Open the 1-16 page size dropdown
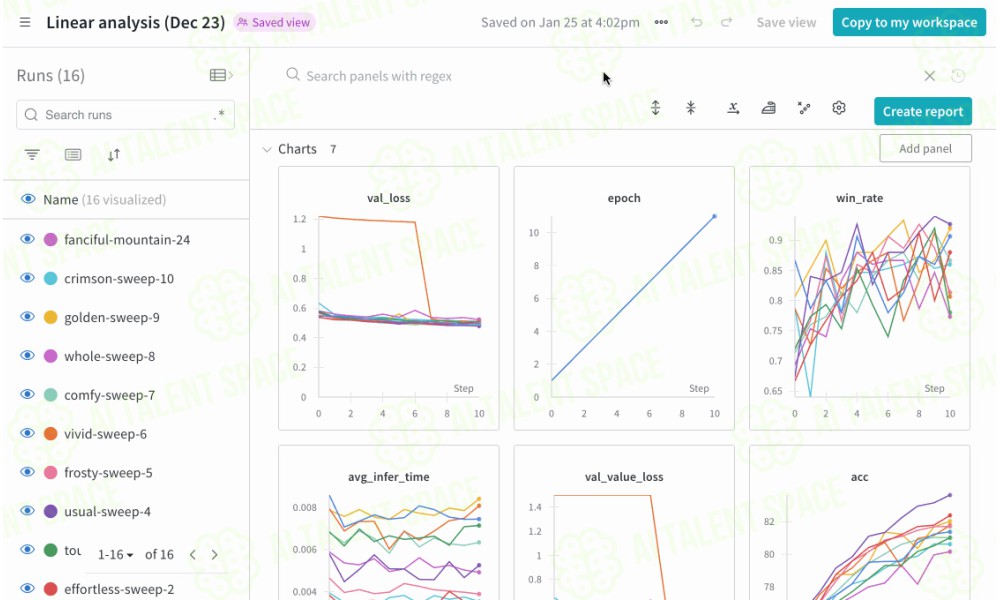Image resolution: width=1000 pixels, height=600 pixels. [x=115, y=555]
